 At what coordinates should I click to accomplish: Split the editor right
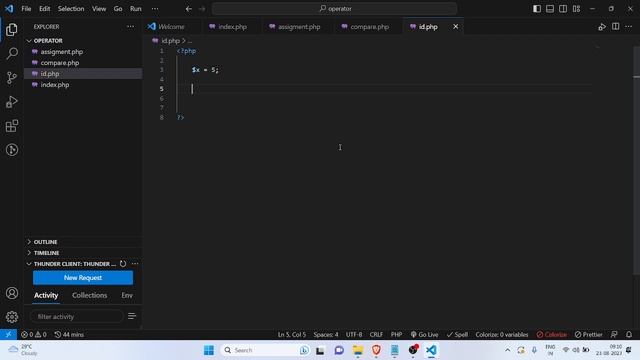pos(616,27)
